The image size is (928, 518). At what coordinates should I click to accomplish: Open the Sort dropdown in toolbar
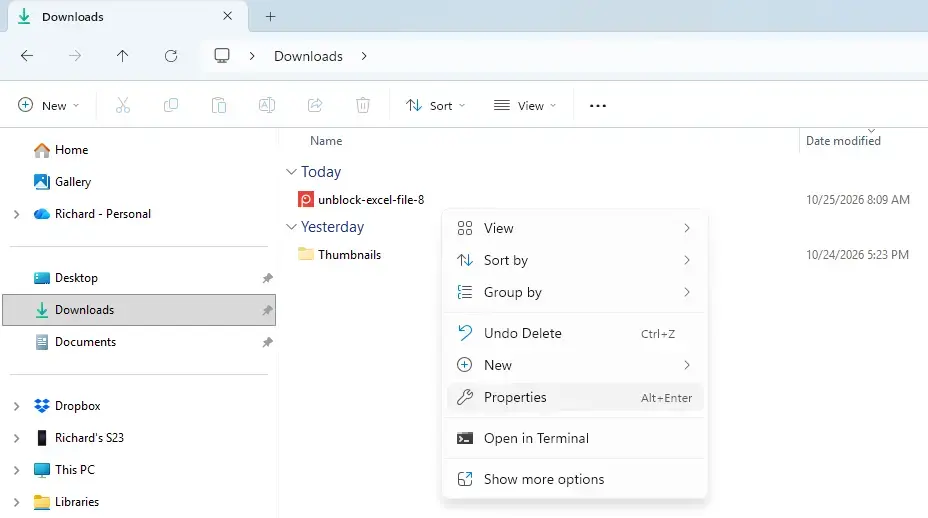(x=436, y=105)
